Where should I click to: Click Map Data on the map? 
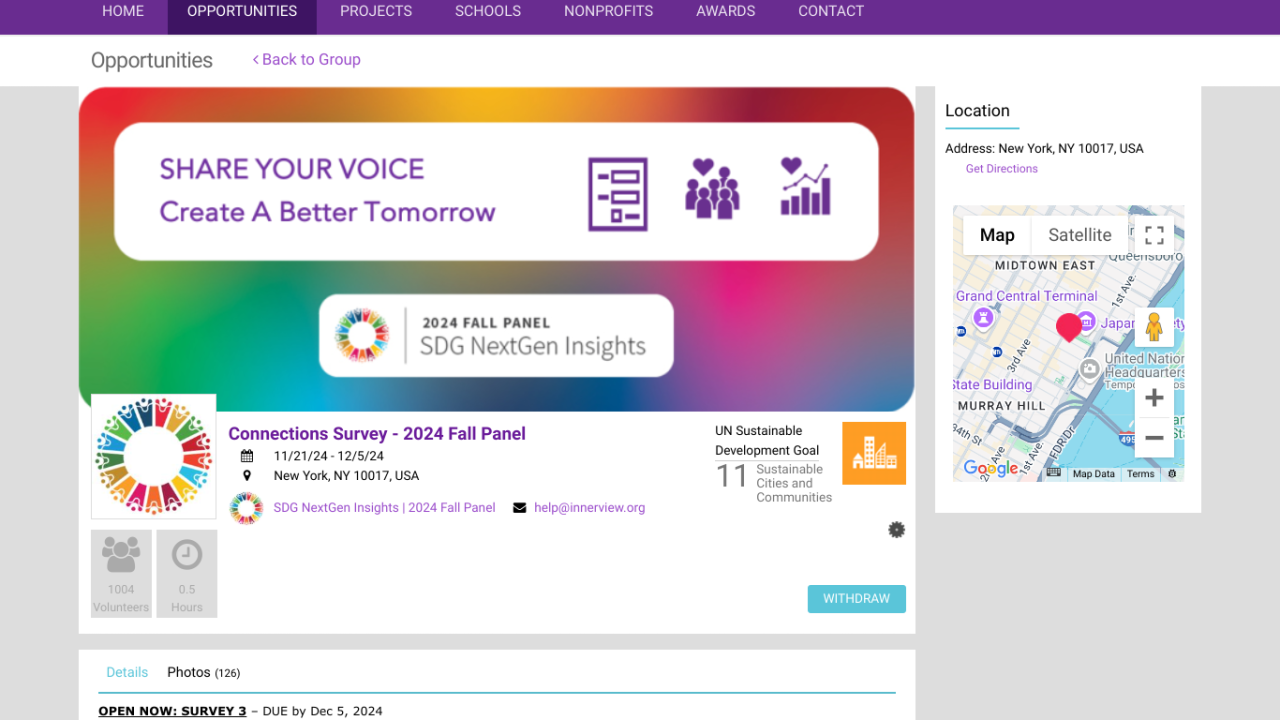click(1094, 474)
